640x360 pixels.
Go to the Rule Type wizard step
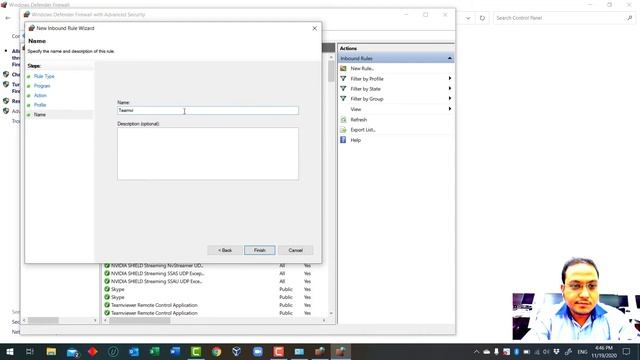click(x=44, y=76)
